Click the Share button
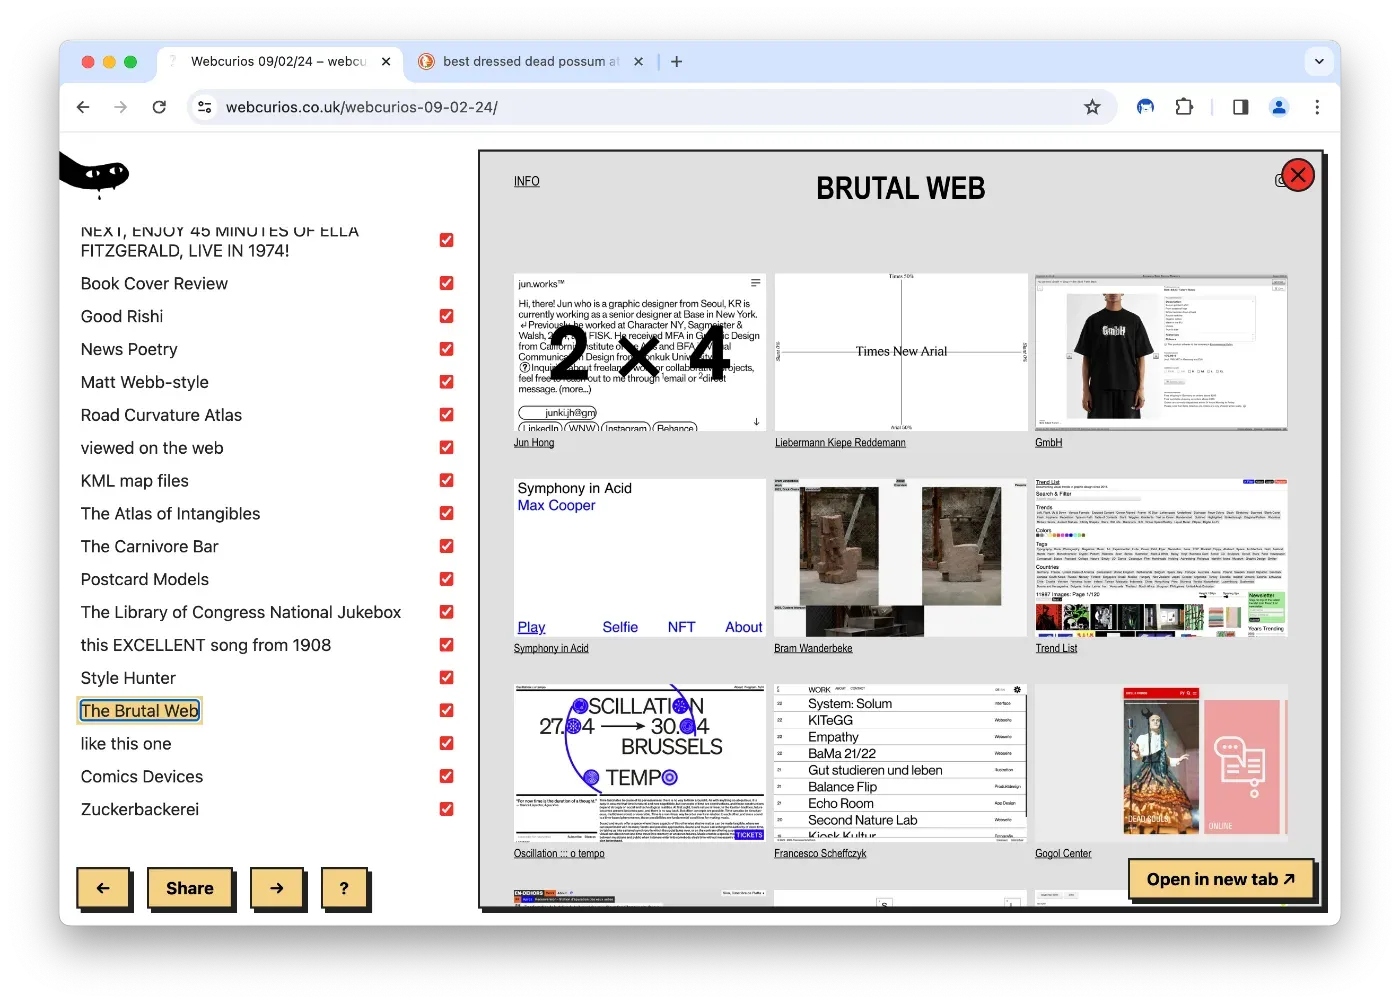Viewport: 1400px width, 1004px height. click(x=190, y=888)
